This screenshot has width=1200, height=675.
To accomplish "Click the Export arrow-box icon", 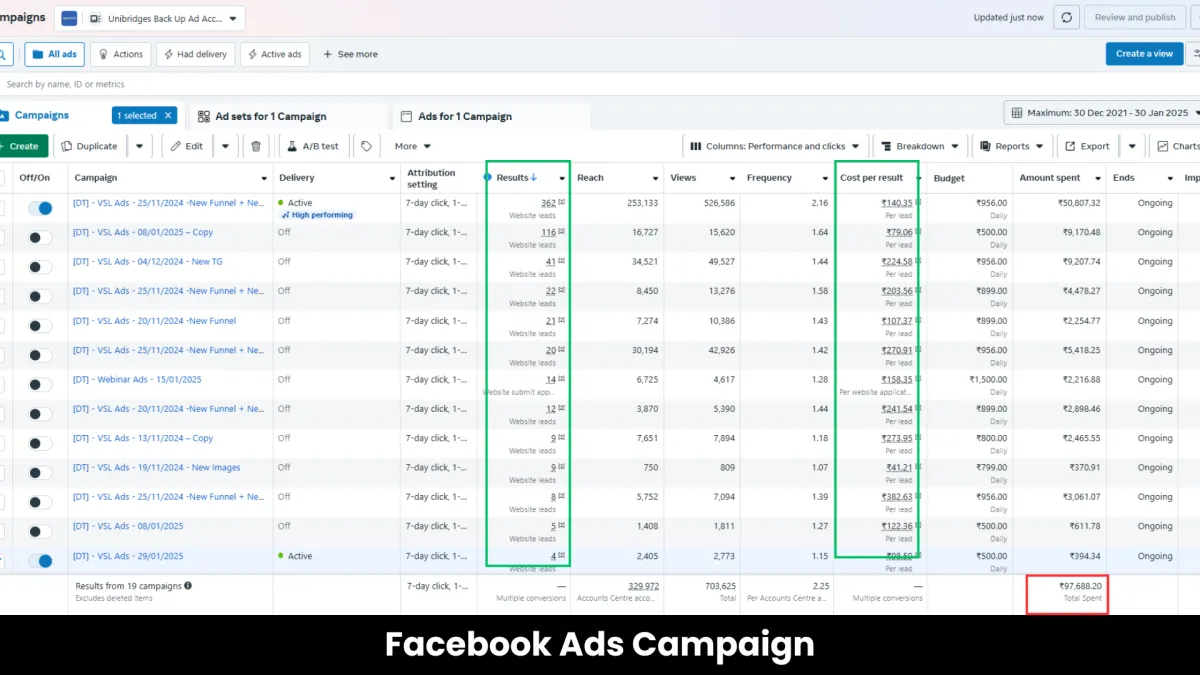I will (x=1070, y=146).
